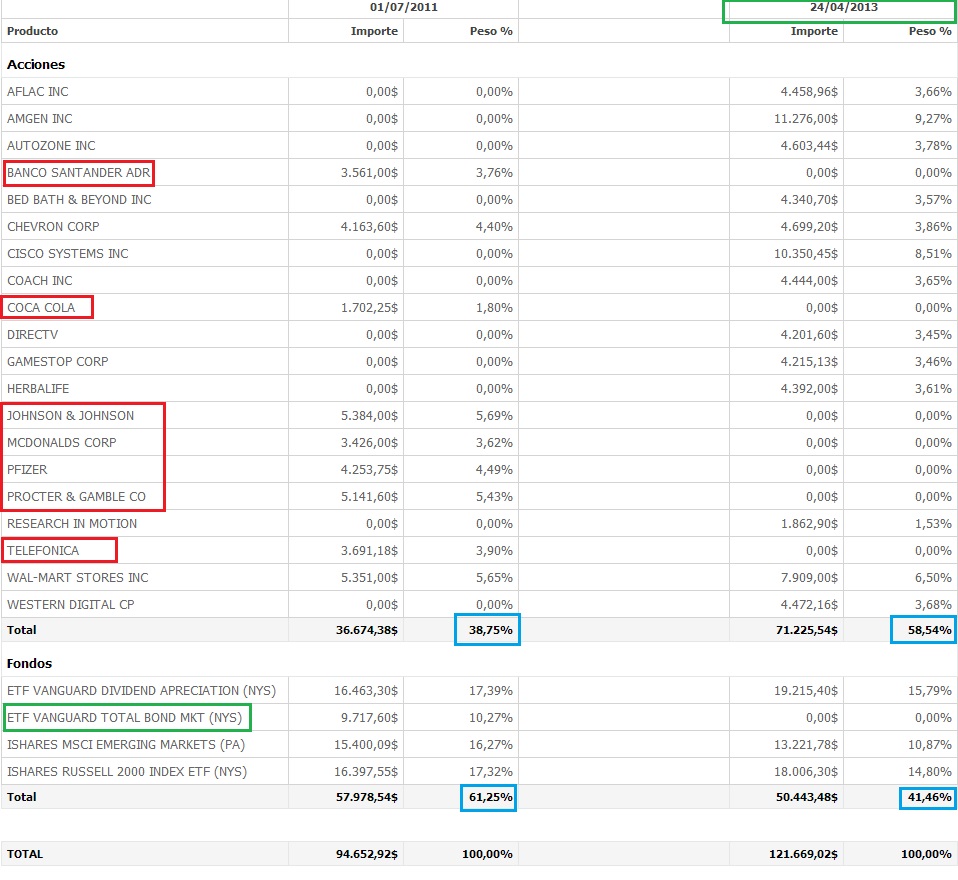
Task: Click the 5.141,60$ Procter & Gamble amount
Action: click(369, 497)
